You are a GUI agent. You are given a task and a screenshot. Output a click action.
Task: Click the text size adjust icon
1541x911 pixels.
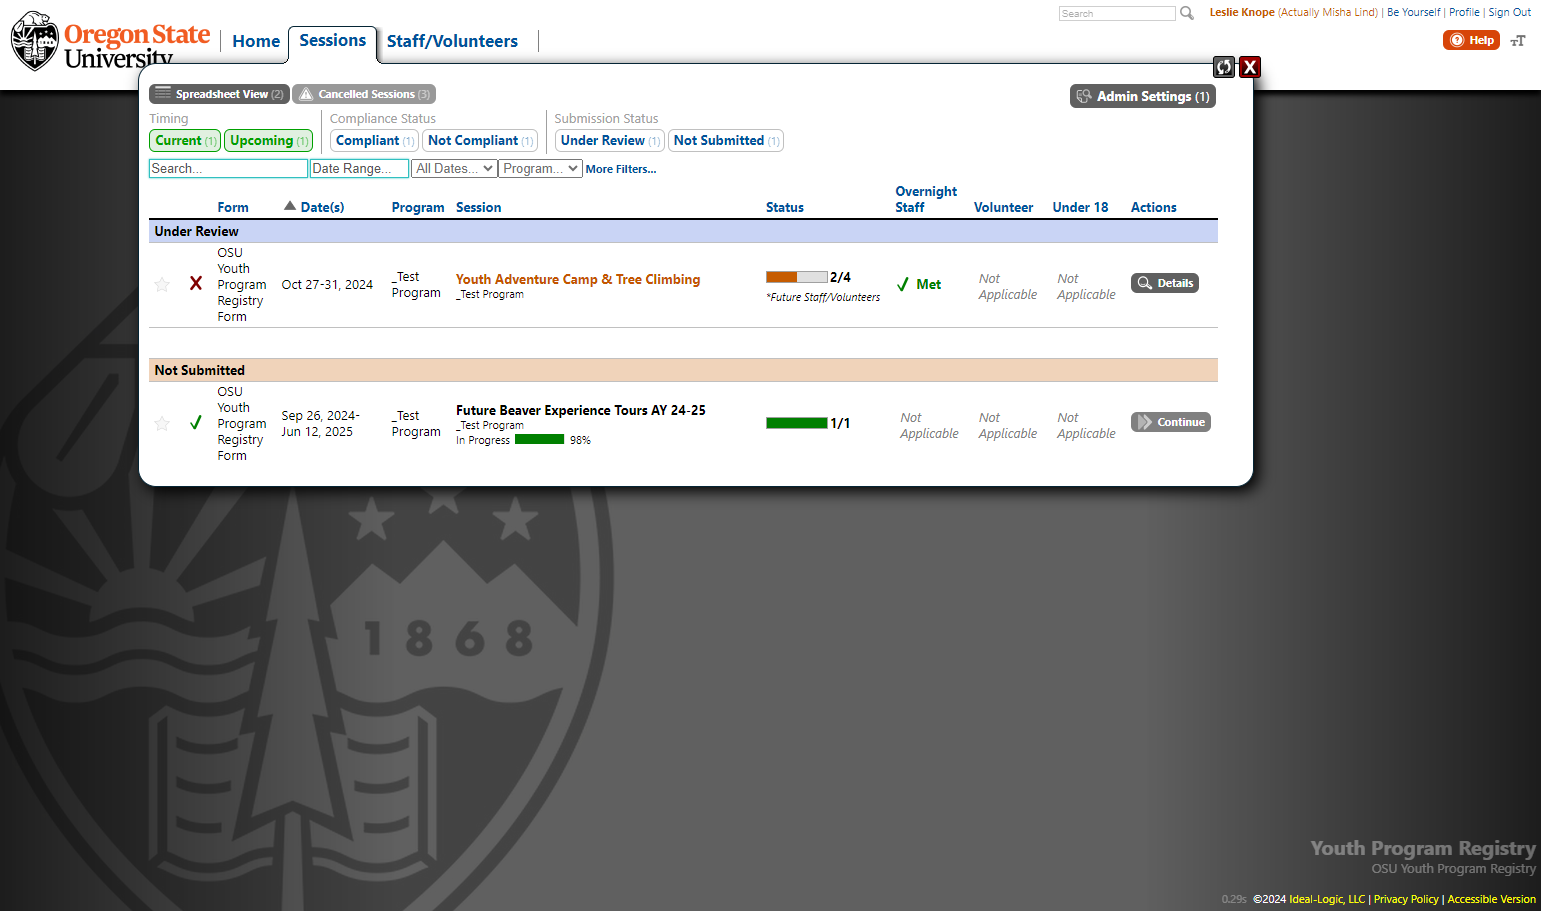[x=1518, y=41]
